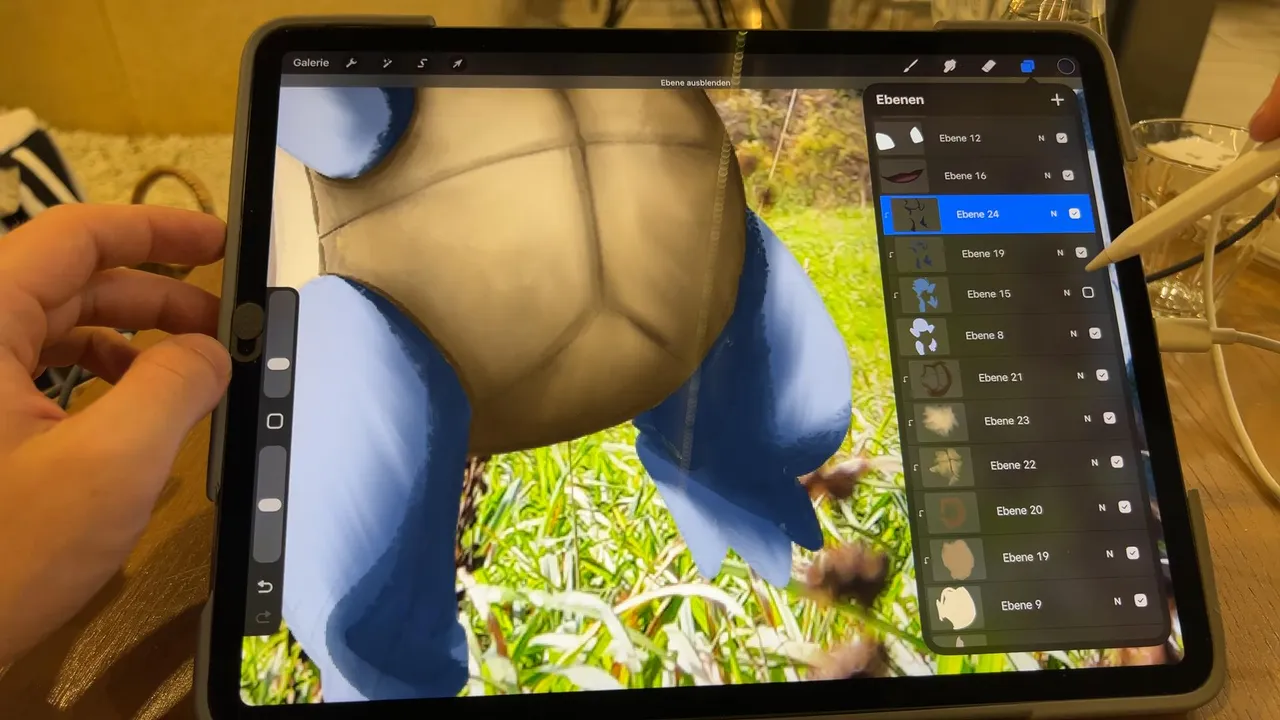Activate the Selection S-shaped tool
The height and width of the screenshot is (720, 1280).
(422, 63)
